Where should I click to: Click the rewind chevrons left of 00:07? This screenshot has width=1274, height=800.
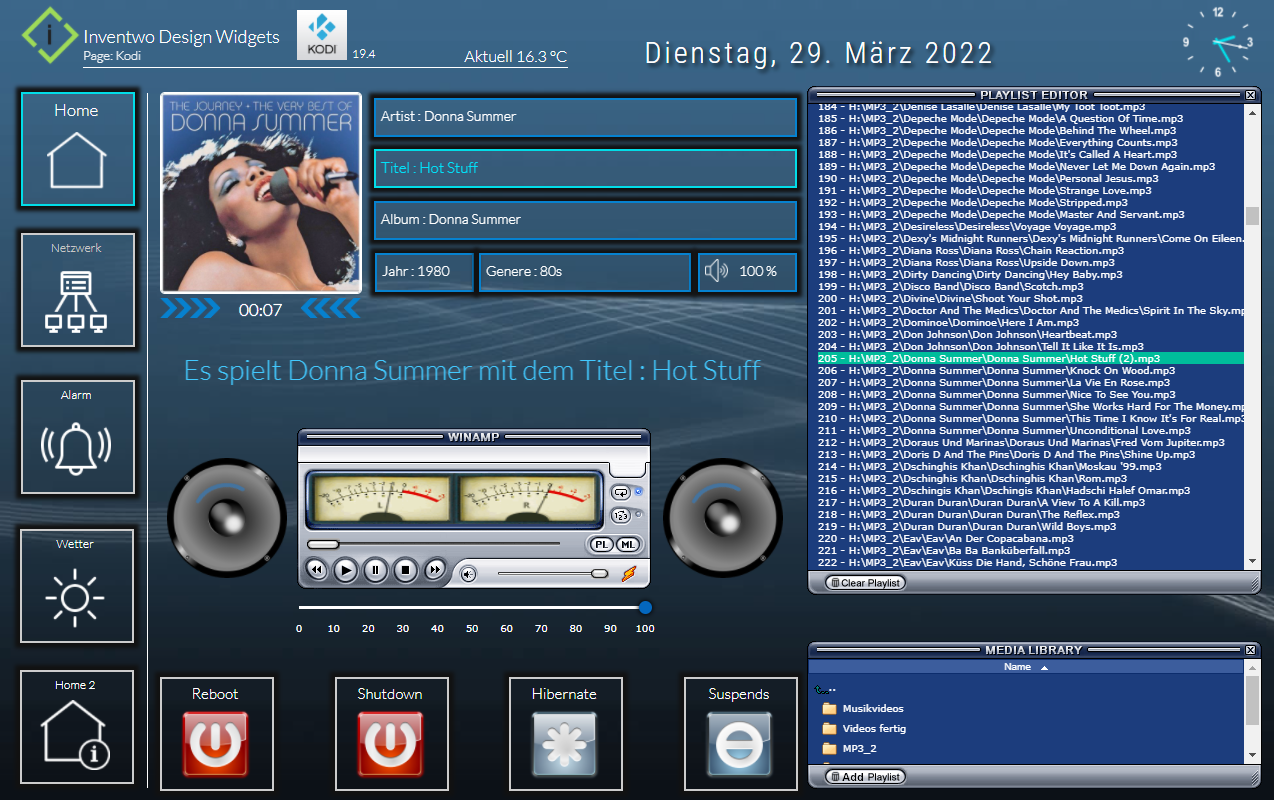(190, 310)
